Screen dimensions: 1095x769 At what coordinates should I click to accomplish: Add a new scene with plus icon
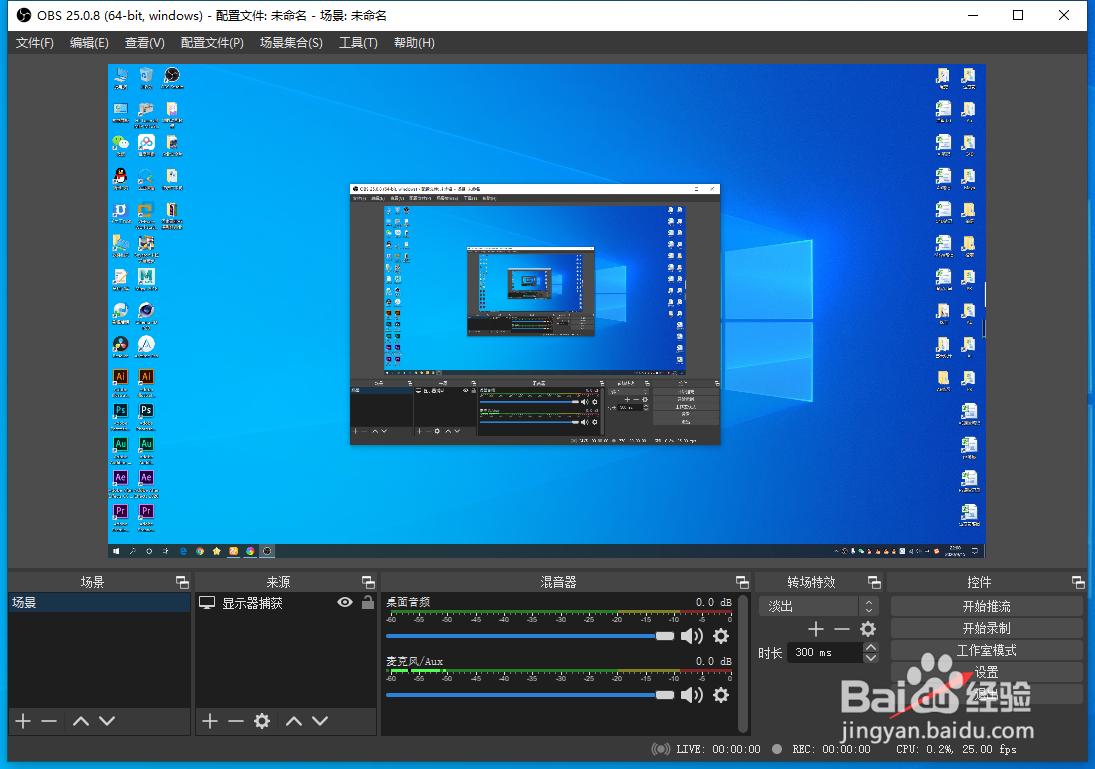(23, 721)
